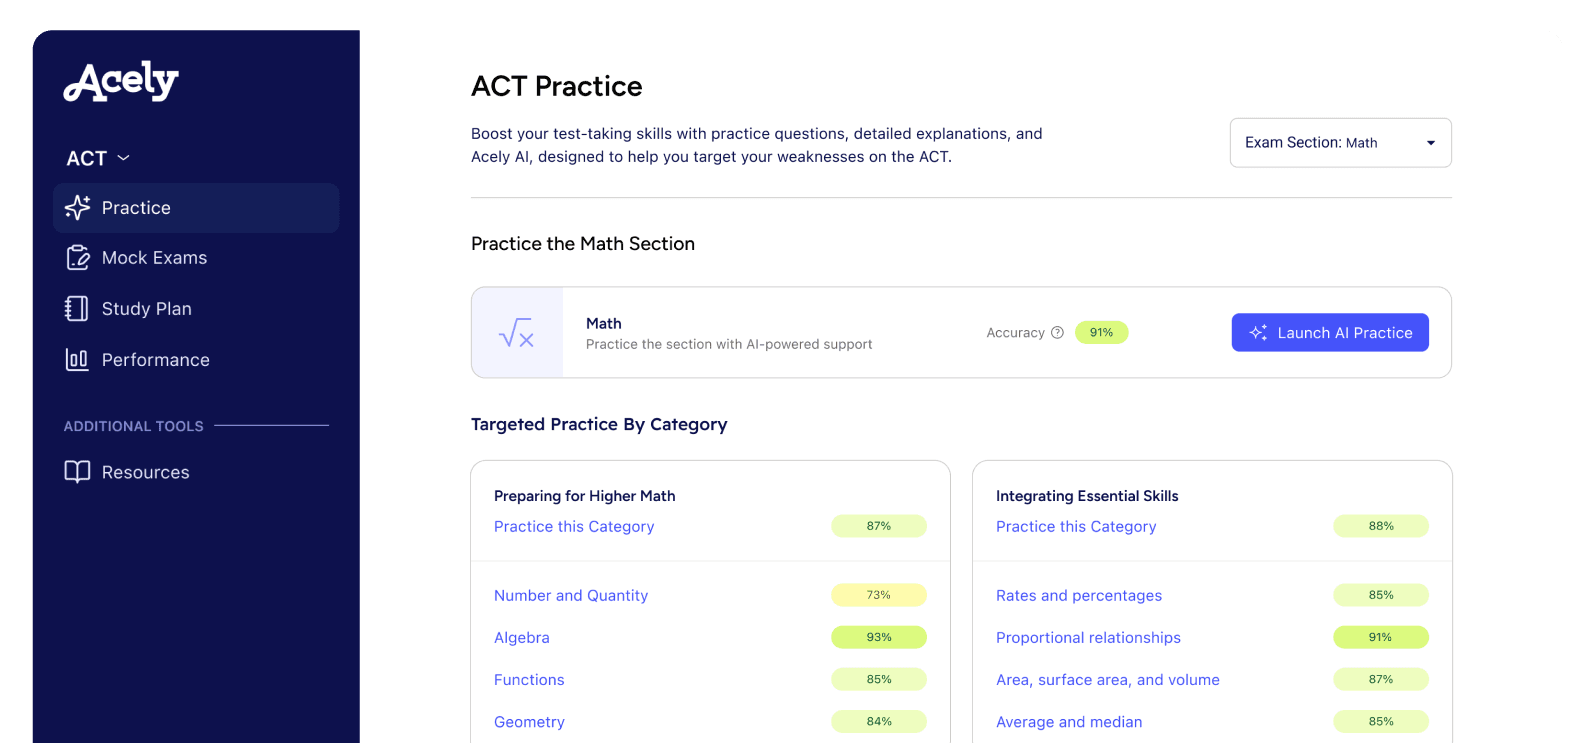
Task: Click the Launch AI Practice button
Action: tap(1330, 332)
